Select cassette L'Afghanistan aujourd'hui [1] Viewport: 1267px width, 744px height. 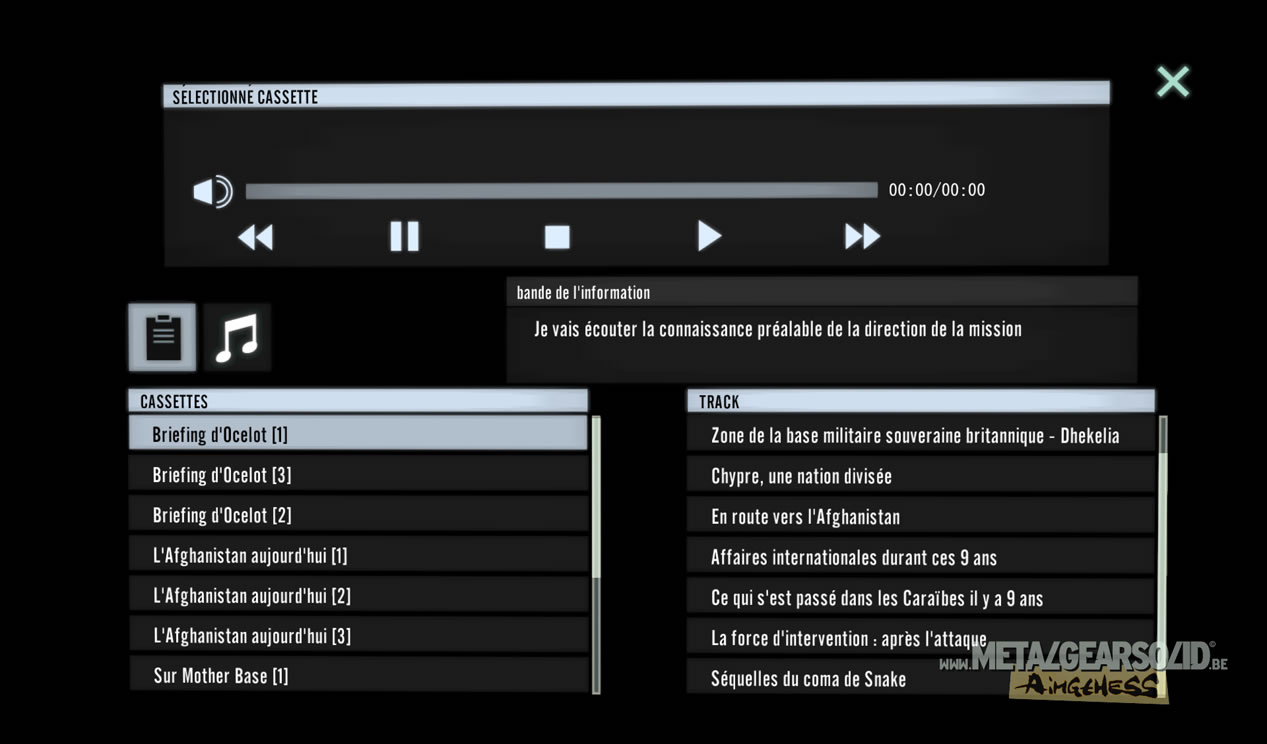click(358, 555)
